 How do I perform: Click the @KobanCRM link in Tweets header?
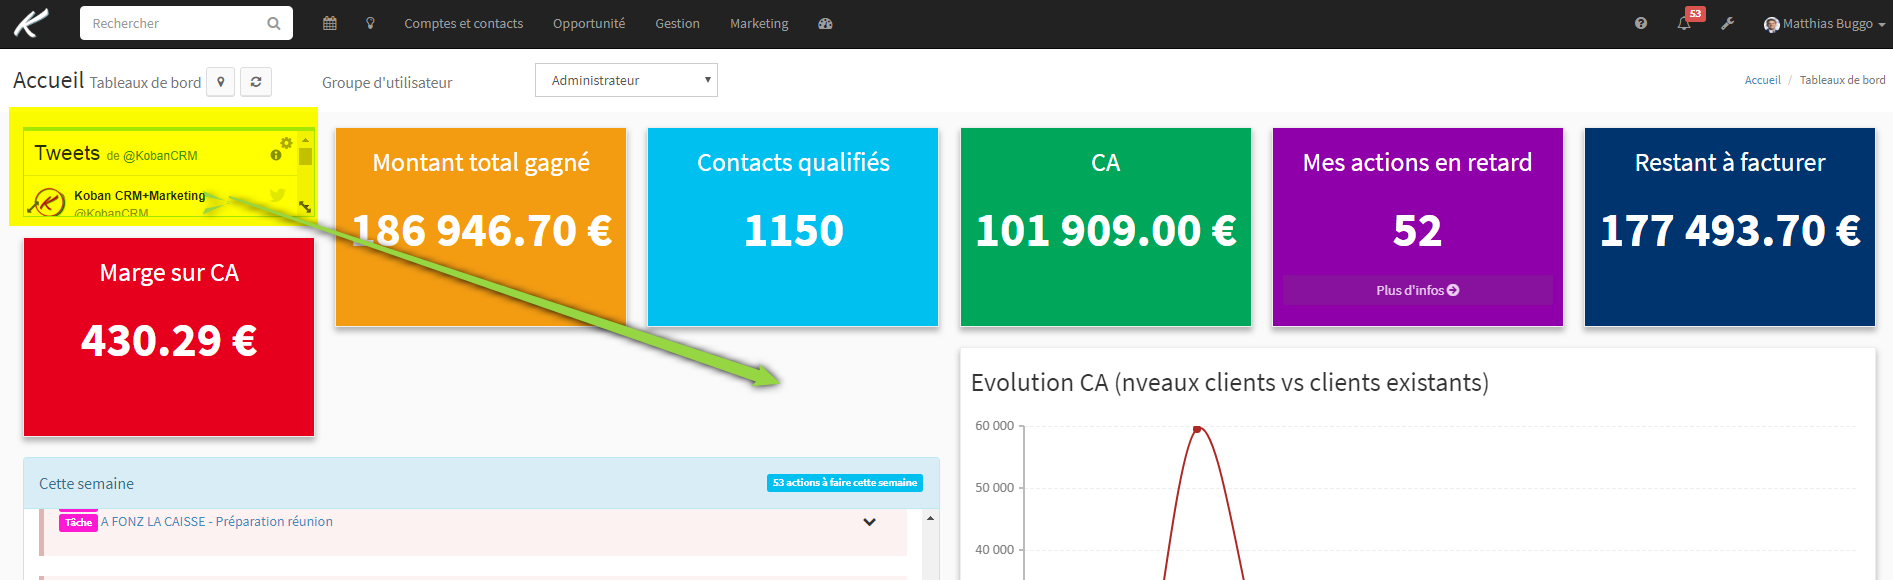pyautogui.click(x=160, y=156)
